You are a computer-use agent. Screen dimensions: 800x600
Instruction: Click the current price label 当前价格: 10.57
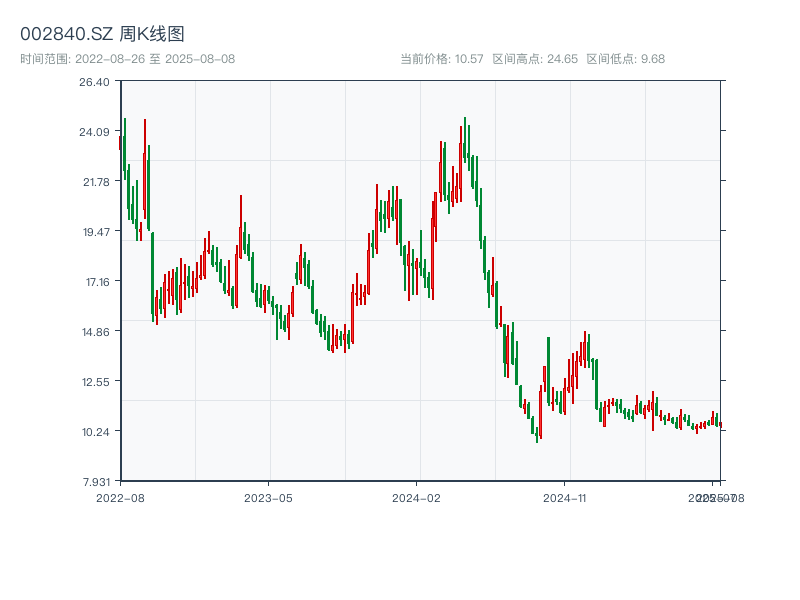[442, 59]
